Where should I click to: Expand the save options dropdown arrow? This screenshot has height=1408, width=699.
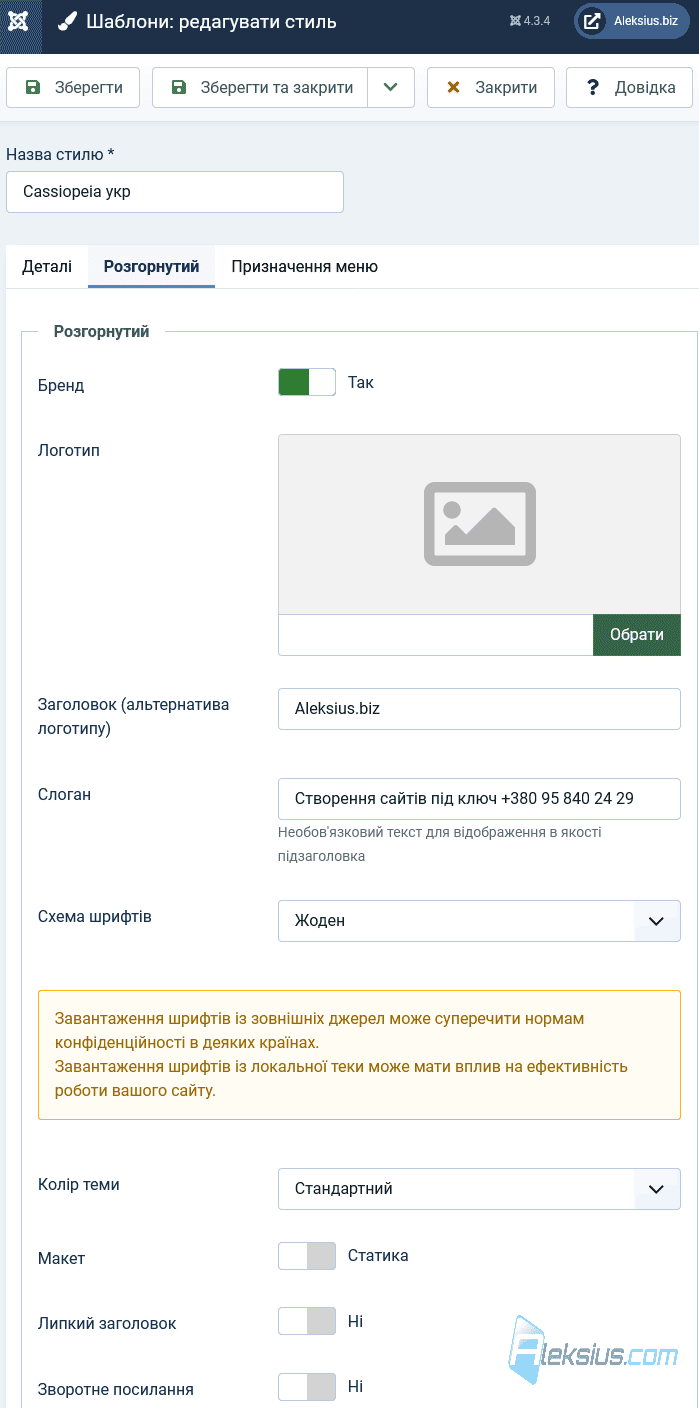pos(391,87)
